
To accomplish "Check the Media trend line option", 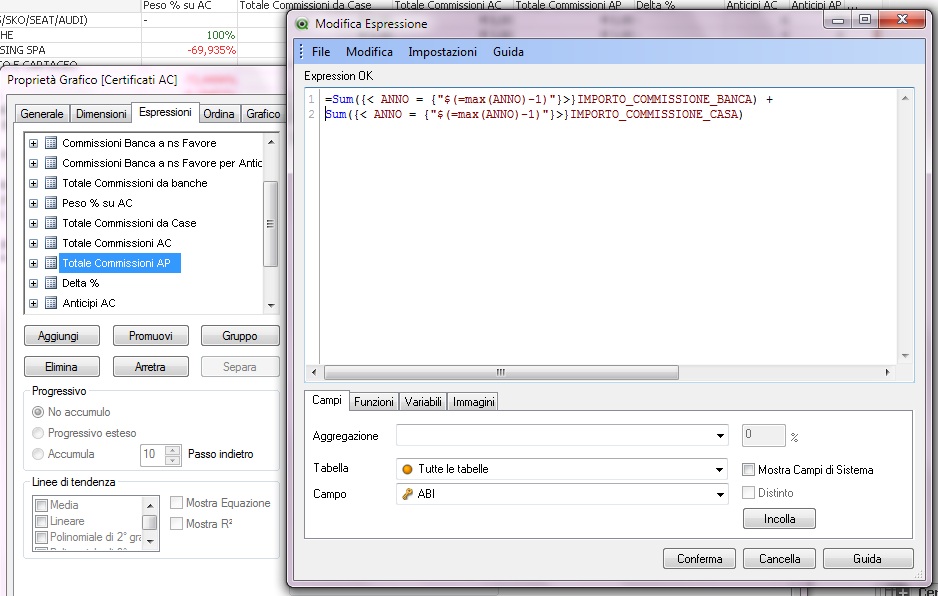I will click(41, 506).
